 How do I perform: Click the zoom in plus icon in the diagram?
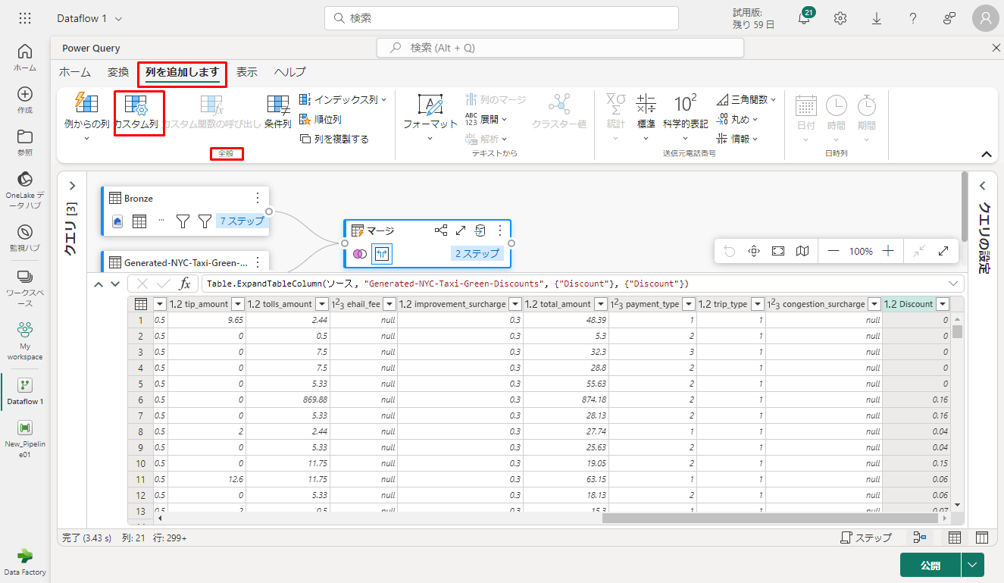click(888, 251)
